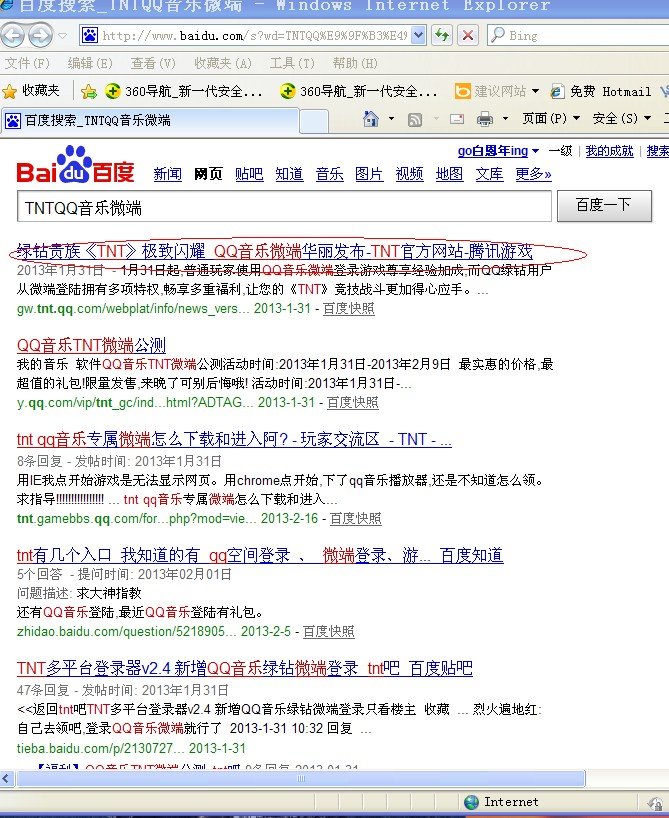
Task: Click the 百度一下 search button
Action: click(604, 206)
